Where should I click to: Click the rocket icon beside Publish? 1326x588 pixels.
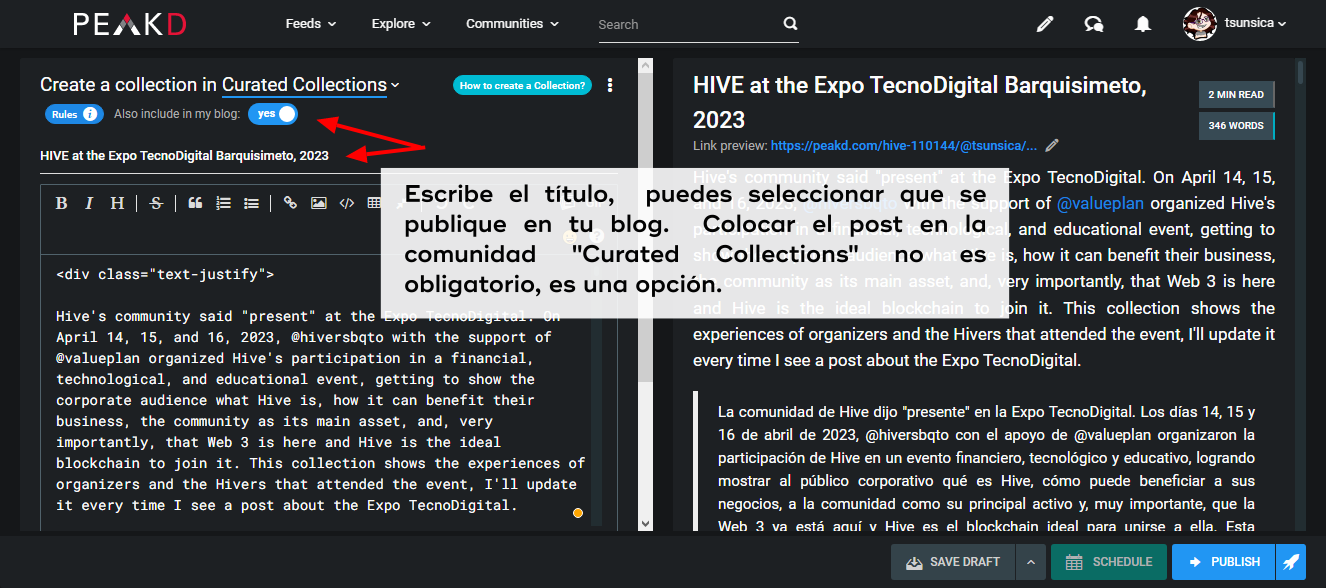tap(1291, 562)
